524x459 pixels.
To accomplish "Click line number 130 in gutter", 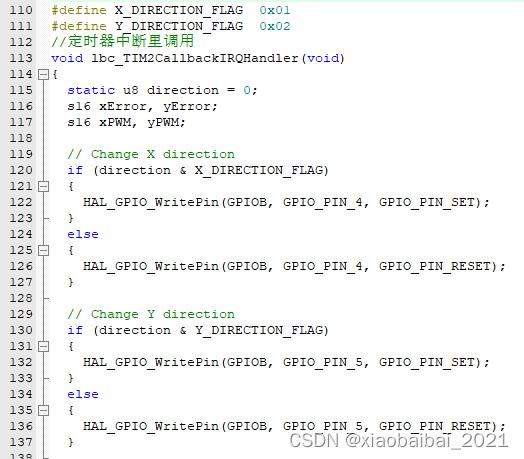I will click(x=21, y=330).
